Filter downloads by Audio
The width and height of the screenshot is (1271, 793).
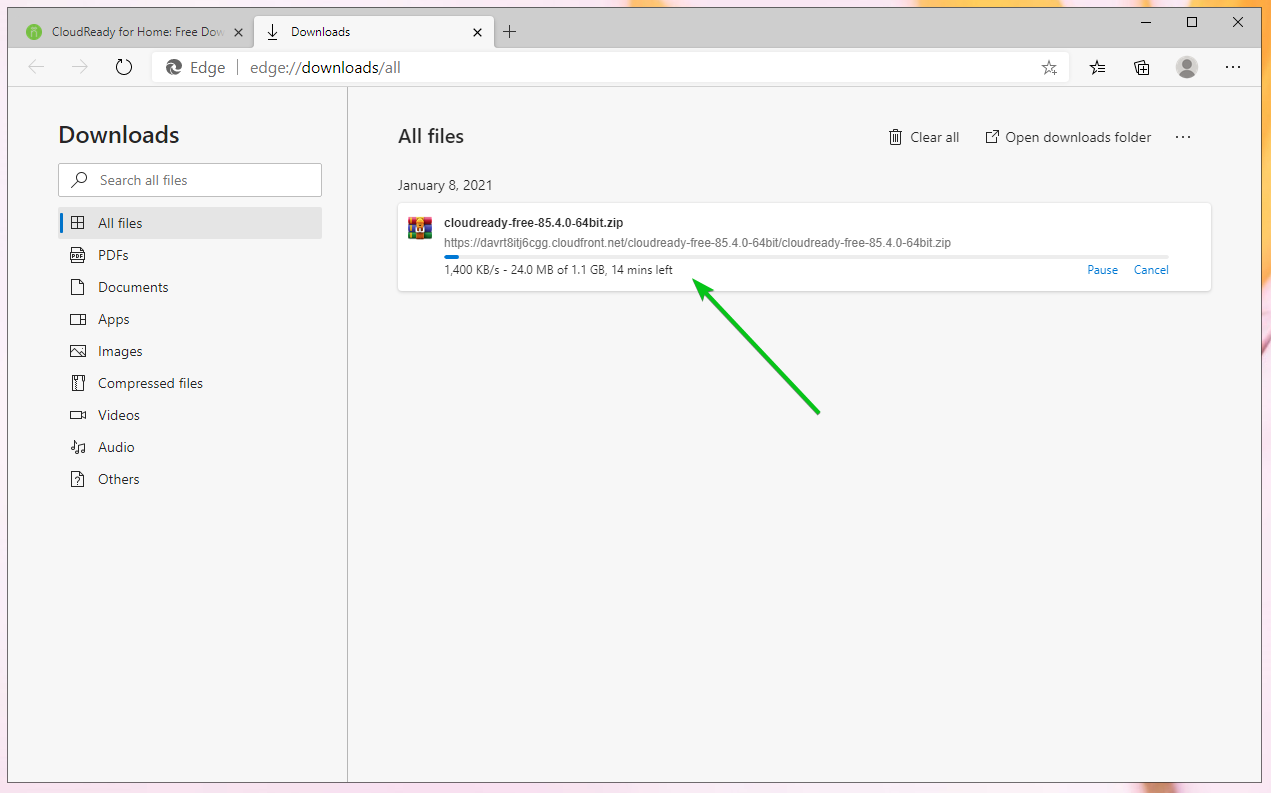tap(190, 447)
